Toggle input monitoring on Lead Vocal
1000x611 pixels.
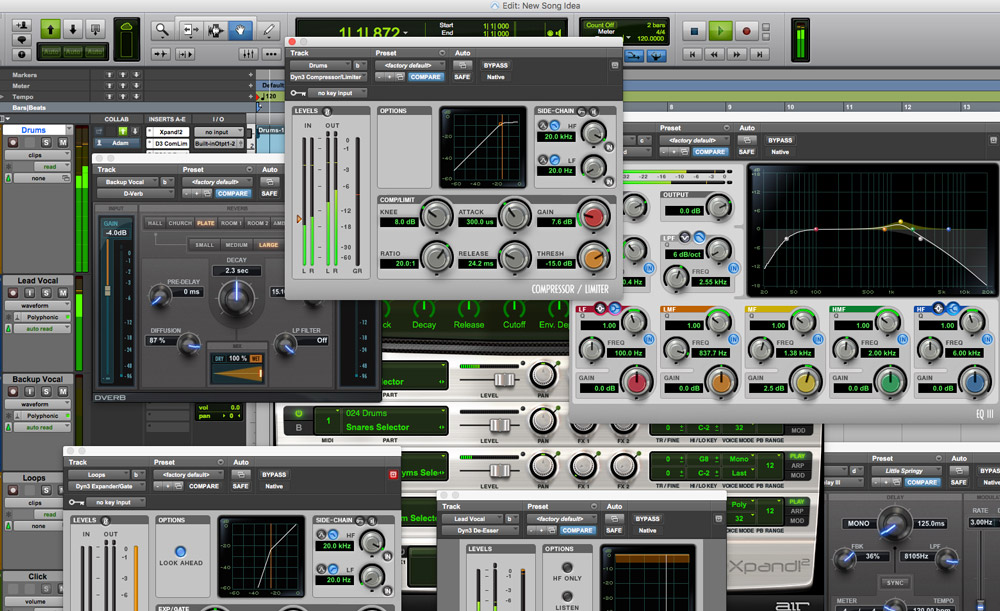point(29,293)
